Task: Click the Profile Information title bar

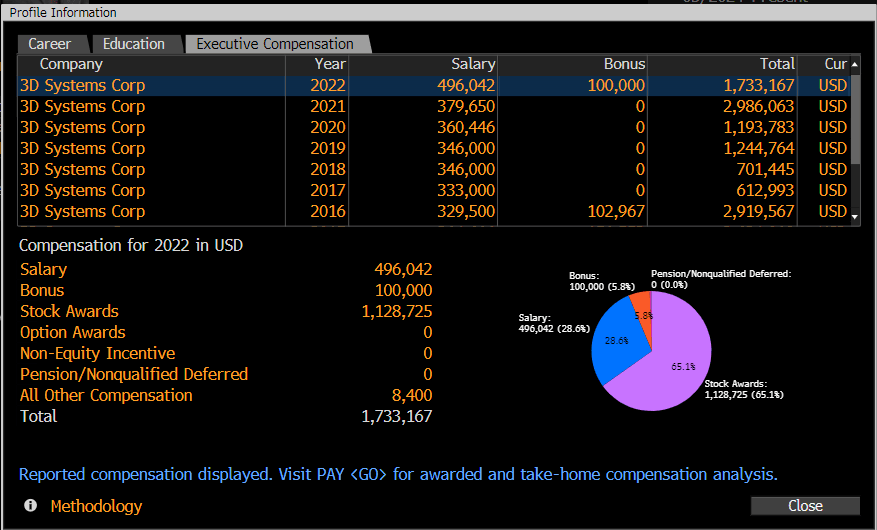Action: click(438, 12)
